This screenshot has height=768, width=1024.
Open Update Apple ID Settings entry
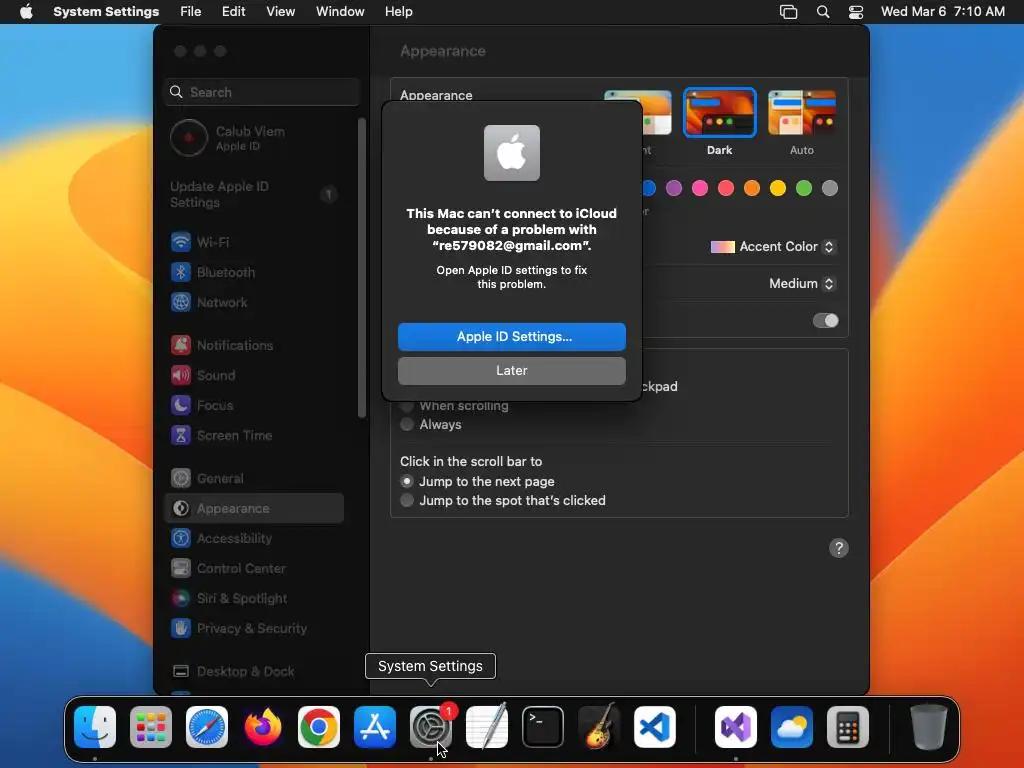[x=255, y=194]
